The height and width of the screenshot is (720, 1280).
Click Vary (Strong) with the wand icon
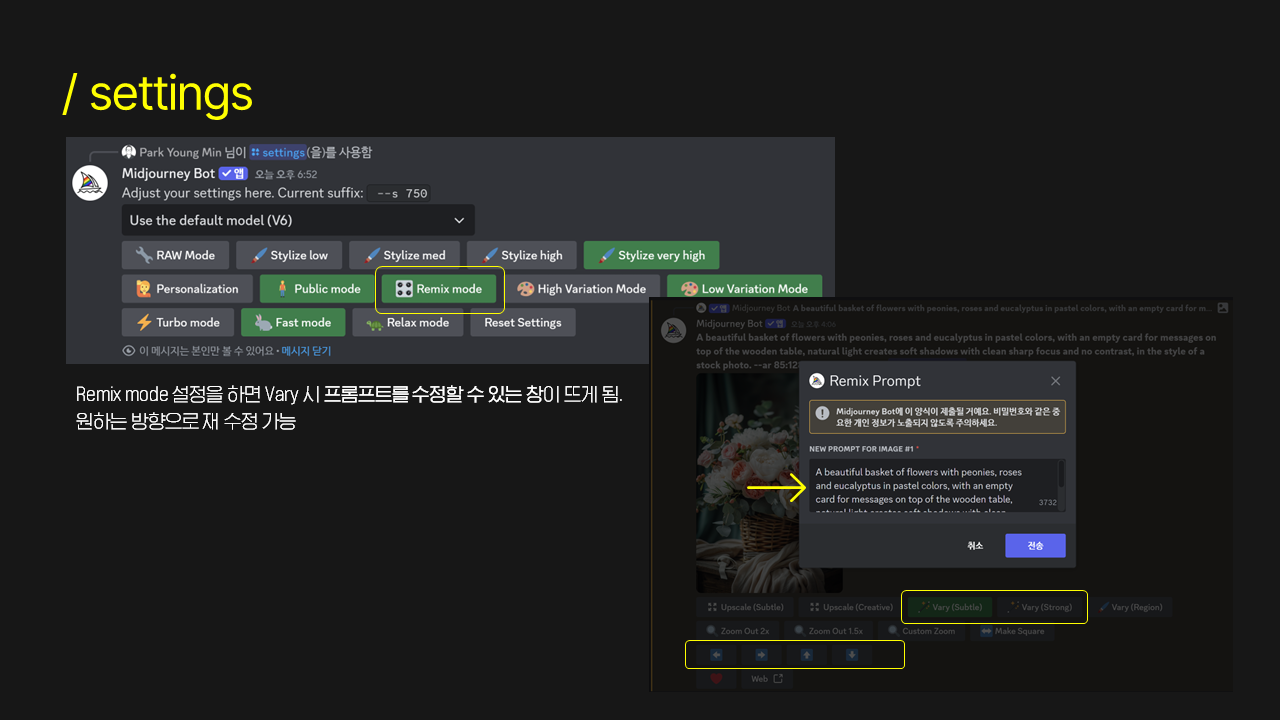point(1040,607)
